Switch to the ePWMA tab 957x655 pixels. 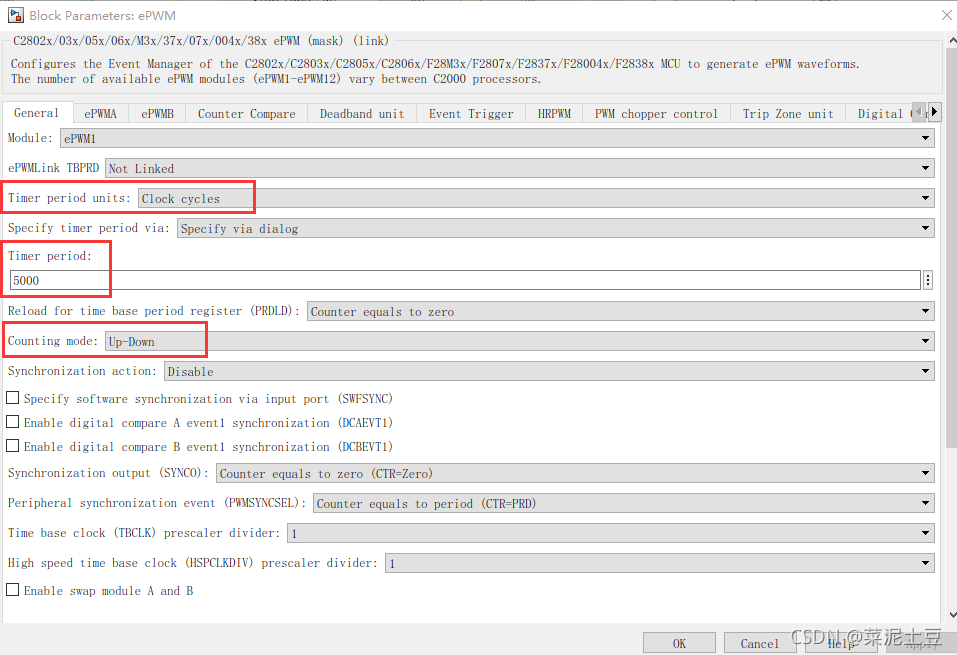101,114
